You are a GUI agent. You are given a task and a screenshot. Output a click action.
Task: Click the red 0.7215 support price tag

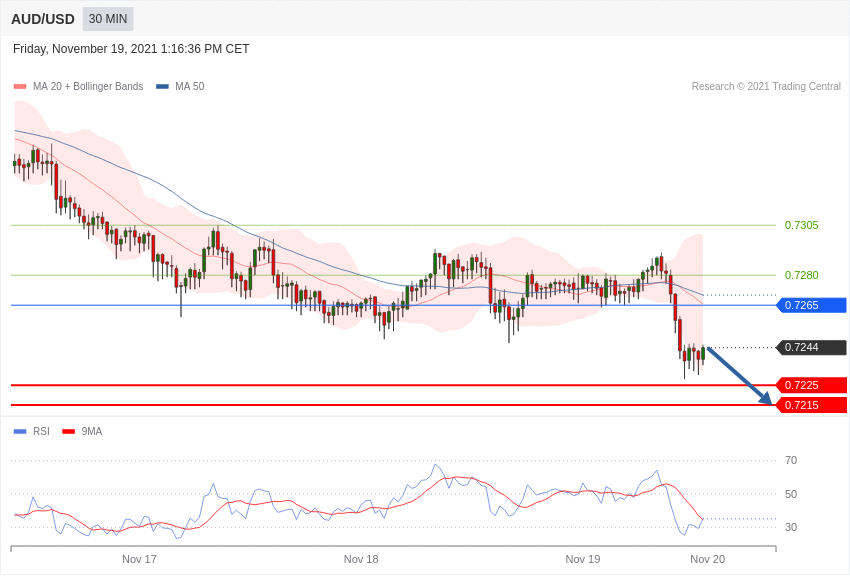(812, 405)
